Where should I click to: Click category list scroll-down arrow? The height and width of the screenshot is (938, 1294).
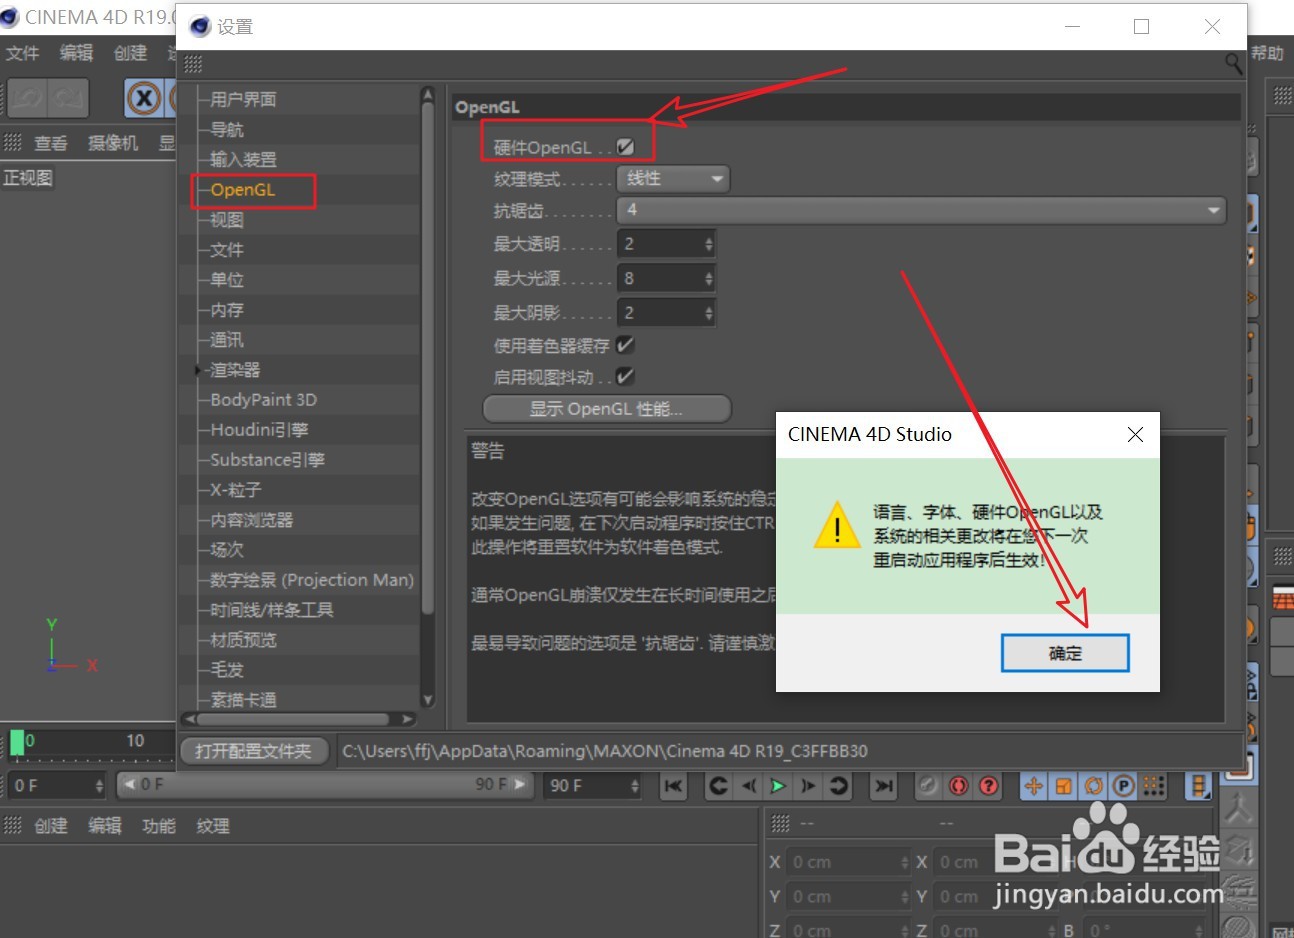[428, 700]
